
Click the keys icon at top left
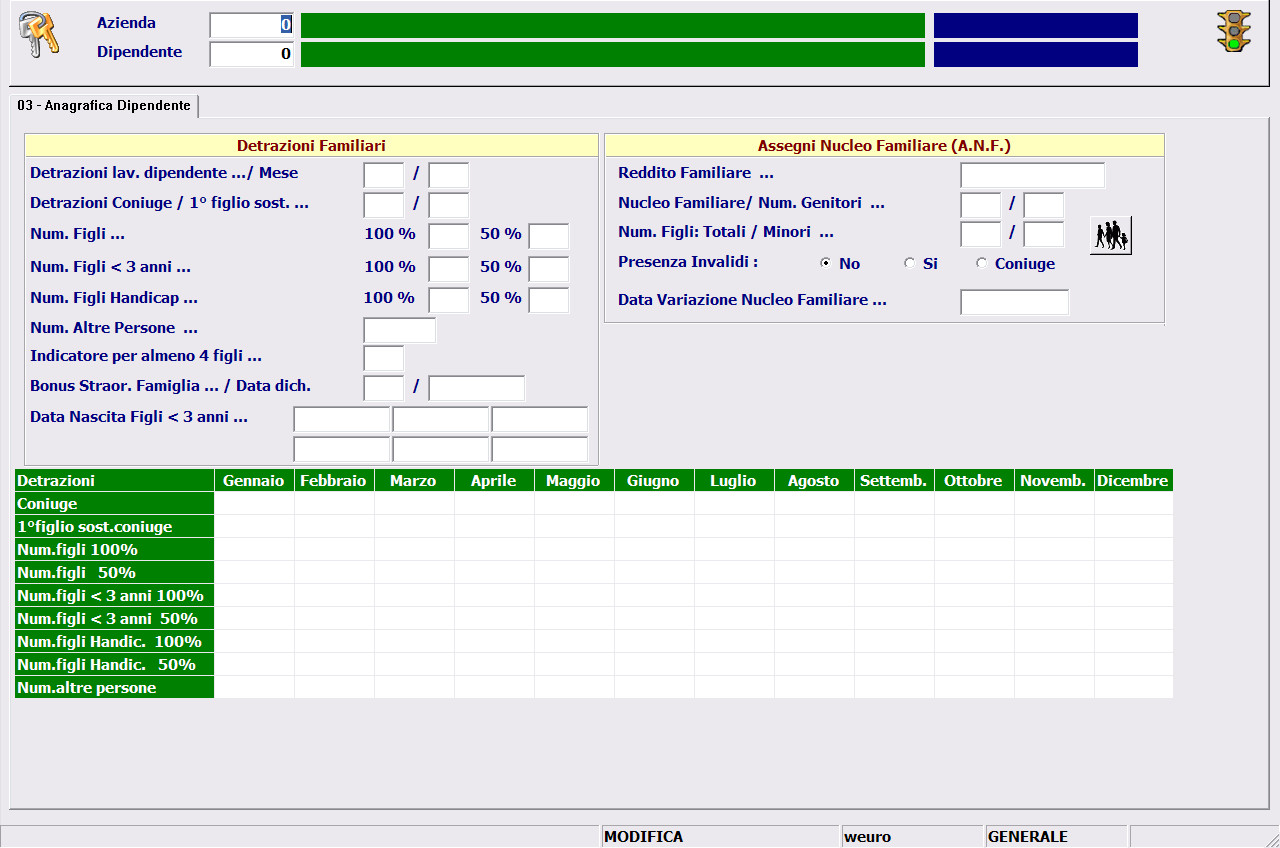click(39, 35)
